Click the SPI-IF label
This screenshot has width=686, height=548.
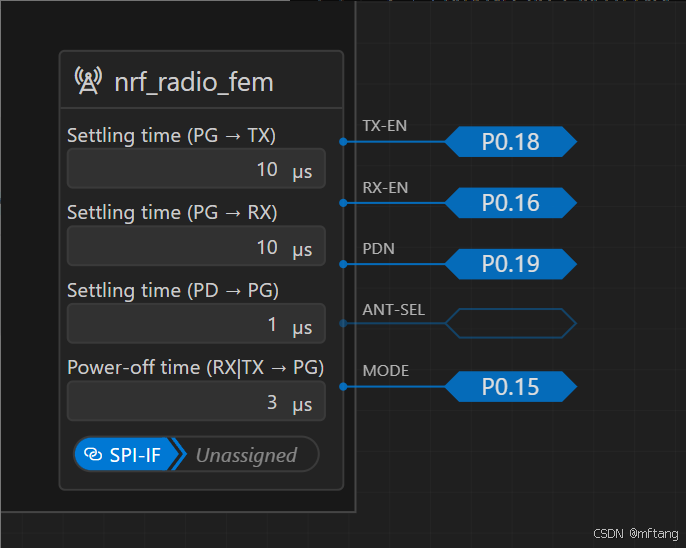pyautogui.click(x=135, y=455)
